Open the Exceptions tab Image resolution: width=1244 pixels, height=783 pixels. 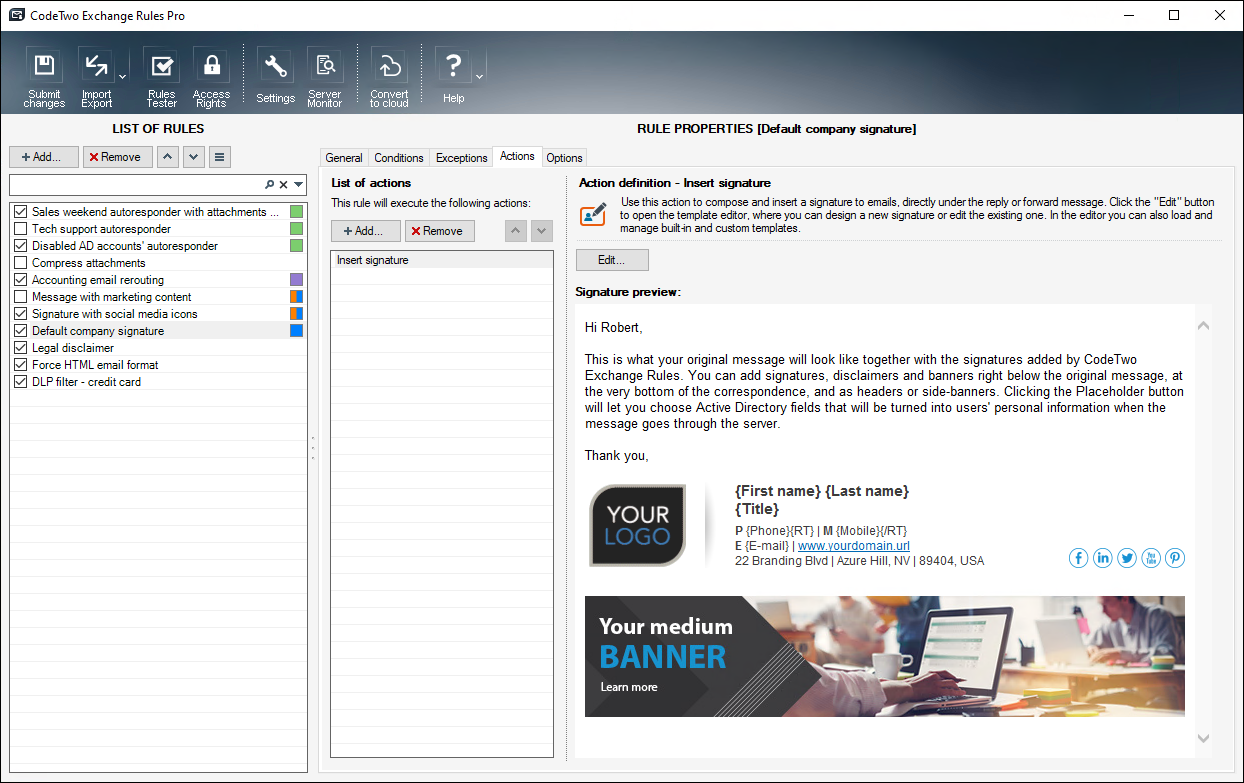click(462, 158)
